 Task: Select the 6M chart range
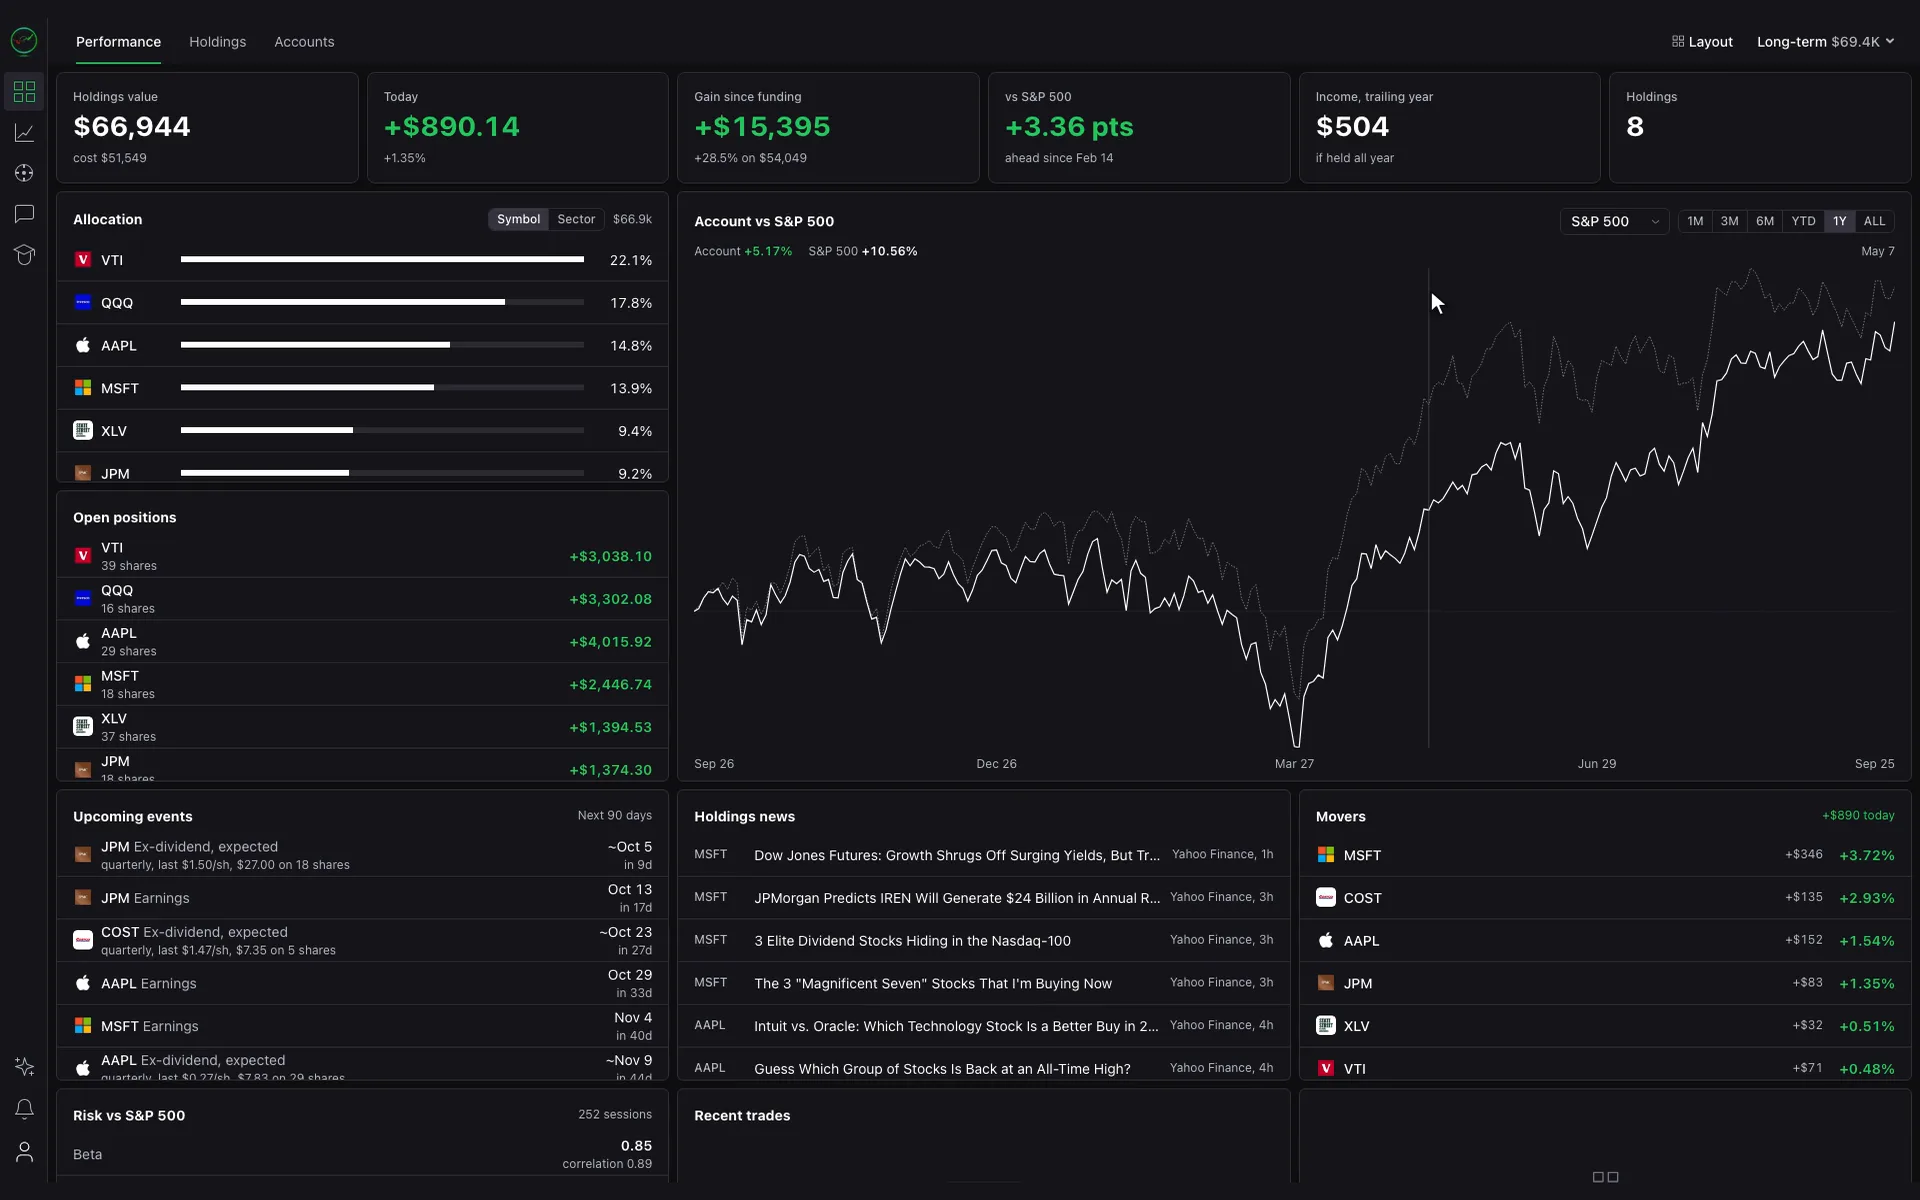(x=1765, y=221)
